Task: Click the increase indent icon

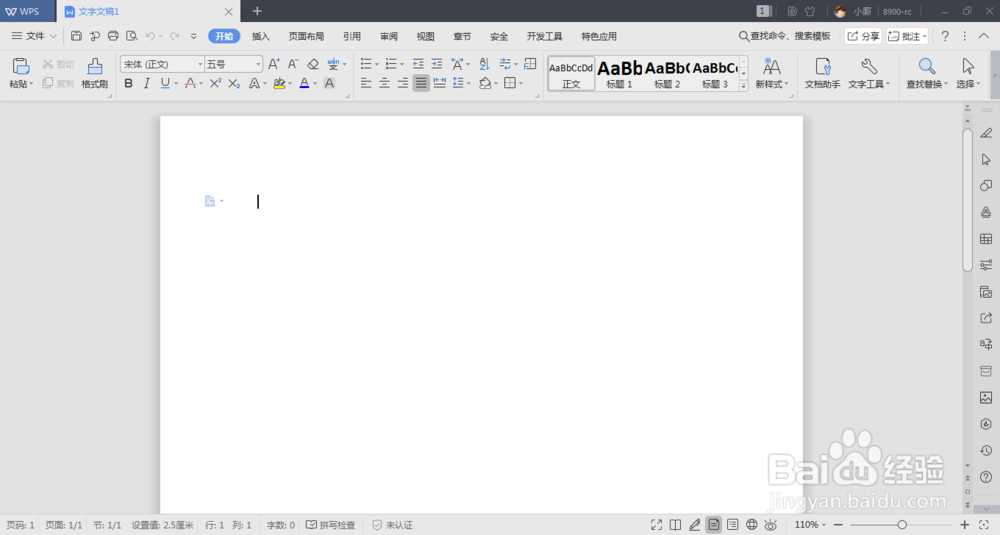Action: click(x=437, y=64)
